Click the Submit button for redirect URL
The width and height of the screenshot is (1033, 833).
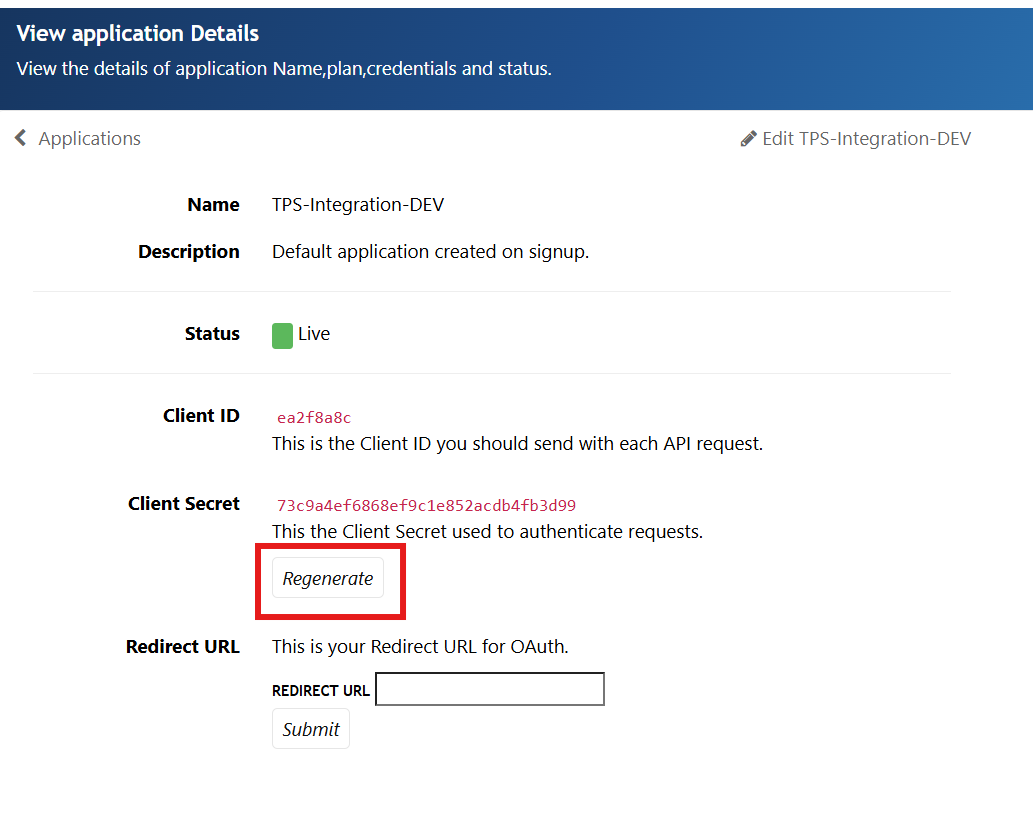point(311,729)
